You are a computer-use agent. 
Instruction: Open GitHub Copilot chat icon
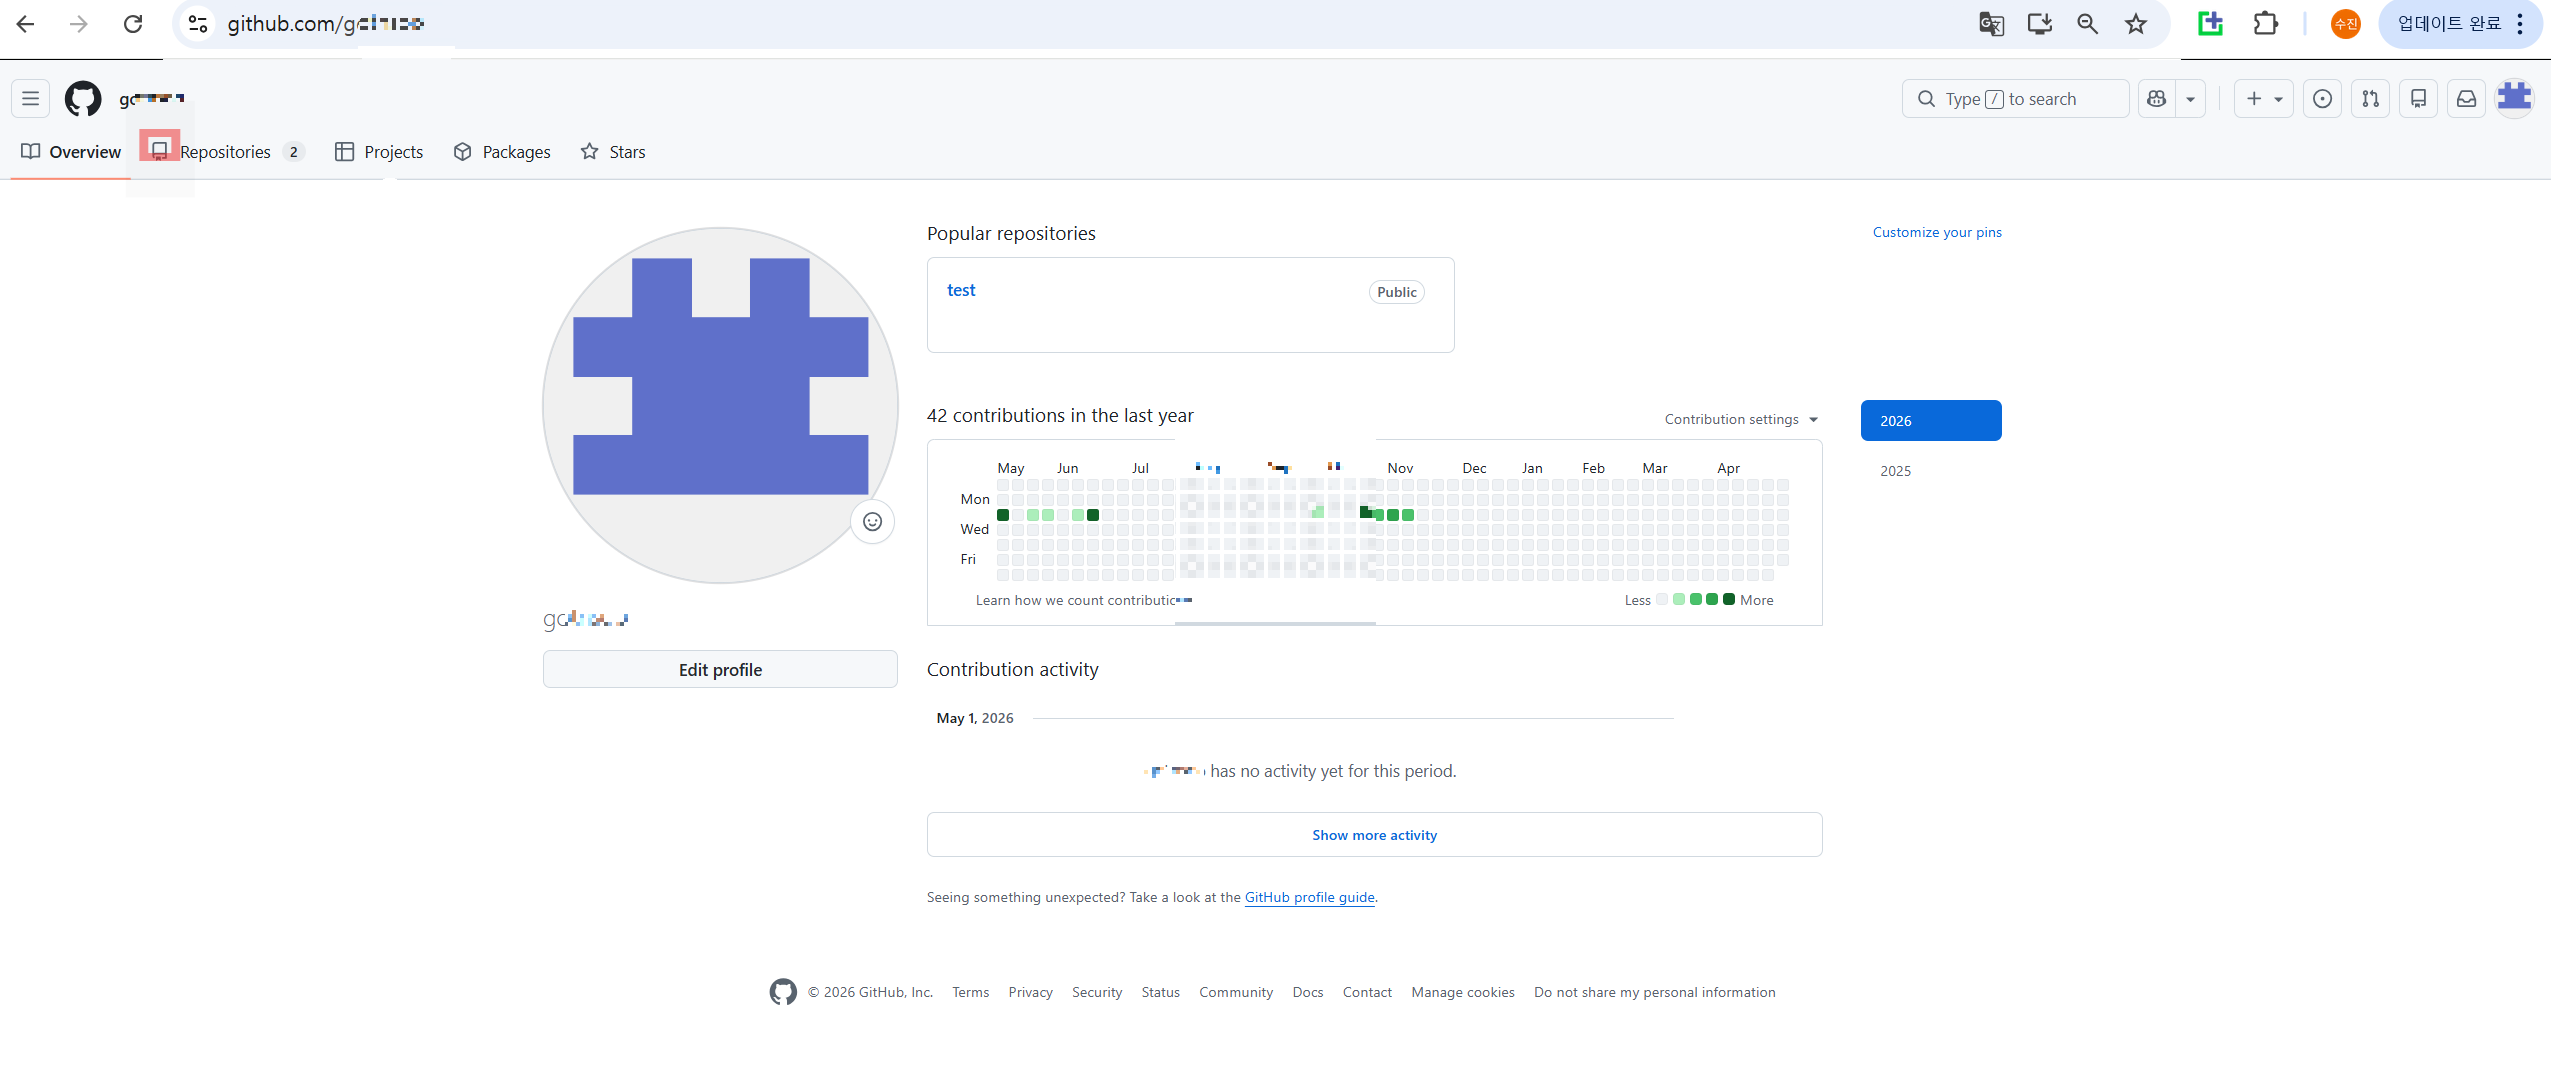tap(2157, 99)
